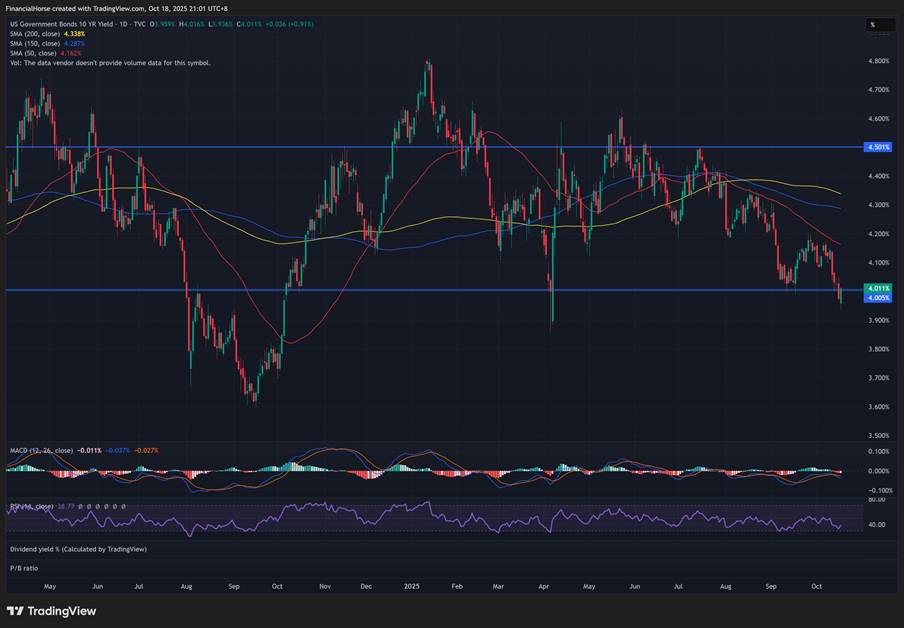The height and width of the screenshot is (628, 904).
Task: Click the upper blue horizontal line at 4.501%
Action: [300, 147]
